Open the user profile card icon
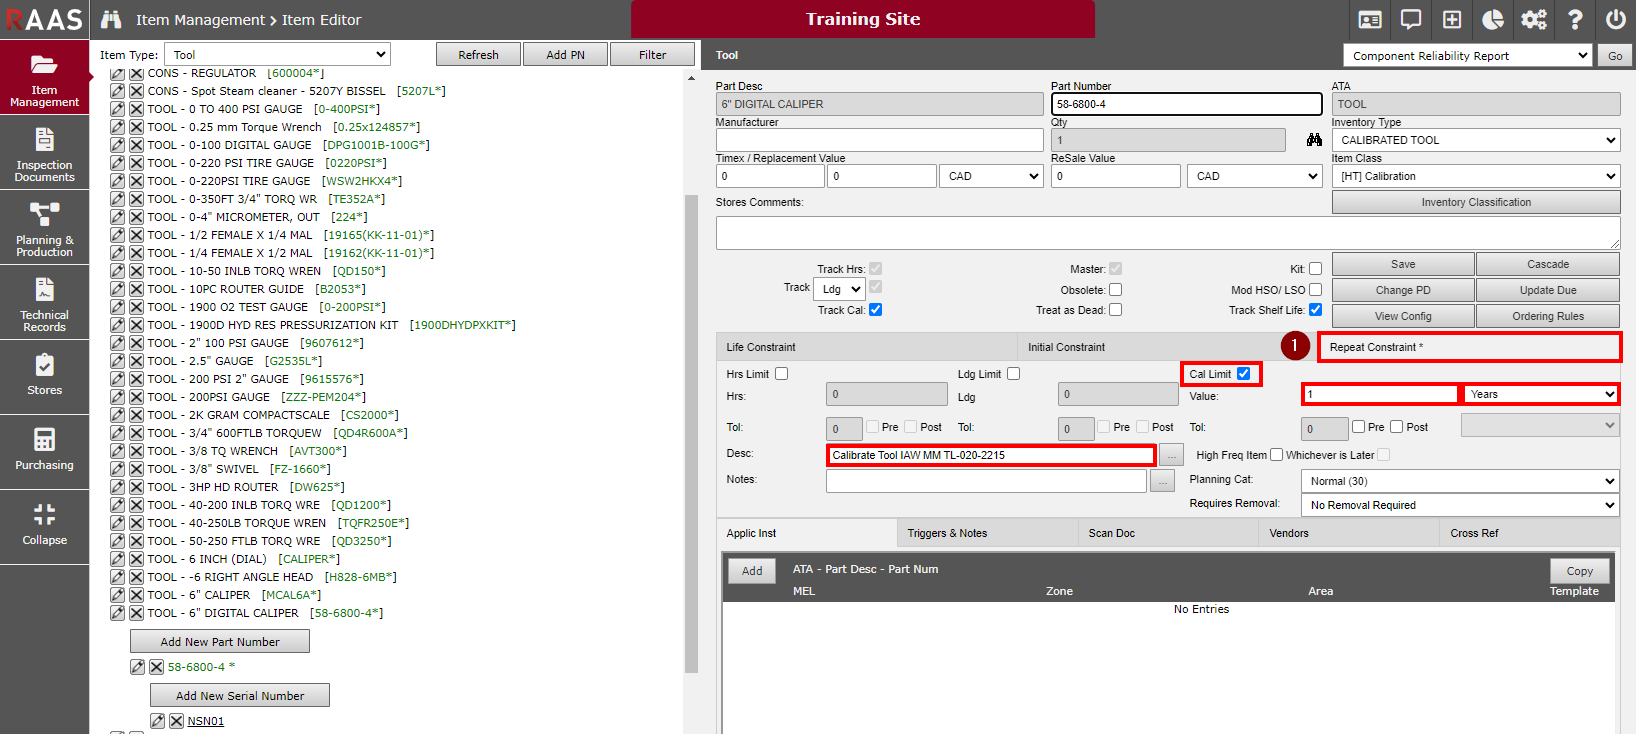1636x734 pixels. (1370, 20)
